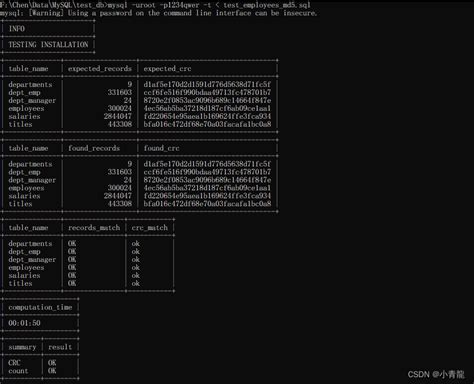Click hash starting ccf6fe51 under expected_crc
This screenshot has width=474, height=384.
coord(207,92)
